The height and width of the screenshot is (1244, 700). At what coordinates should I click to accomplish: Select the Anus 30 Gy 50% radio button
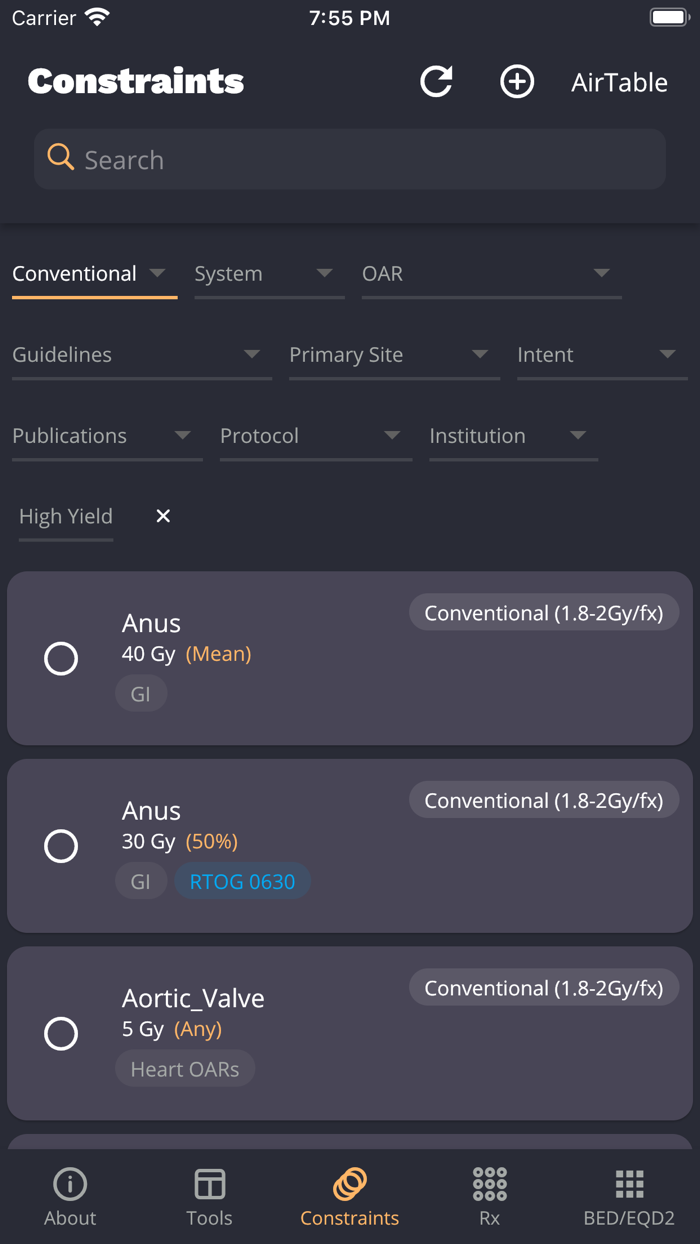pos(61,846)
